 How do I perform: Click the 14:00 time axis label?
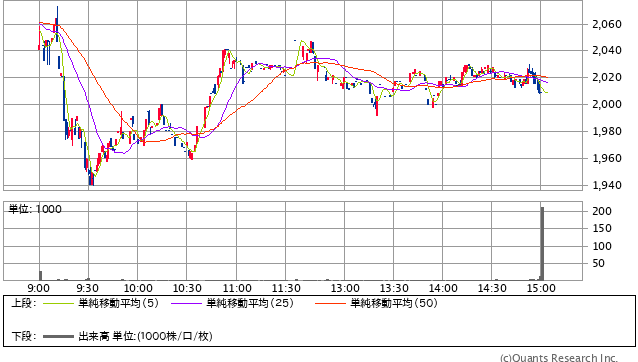point(443,288)
